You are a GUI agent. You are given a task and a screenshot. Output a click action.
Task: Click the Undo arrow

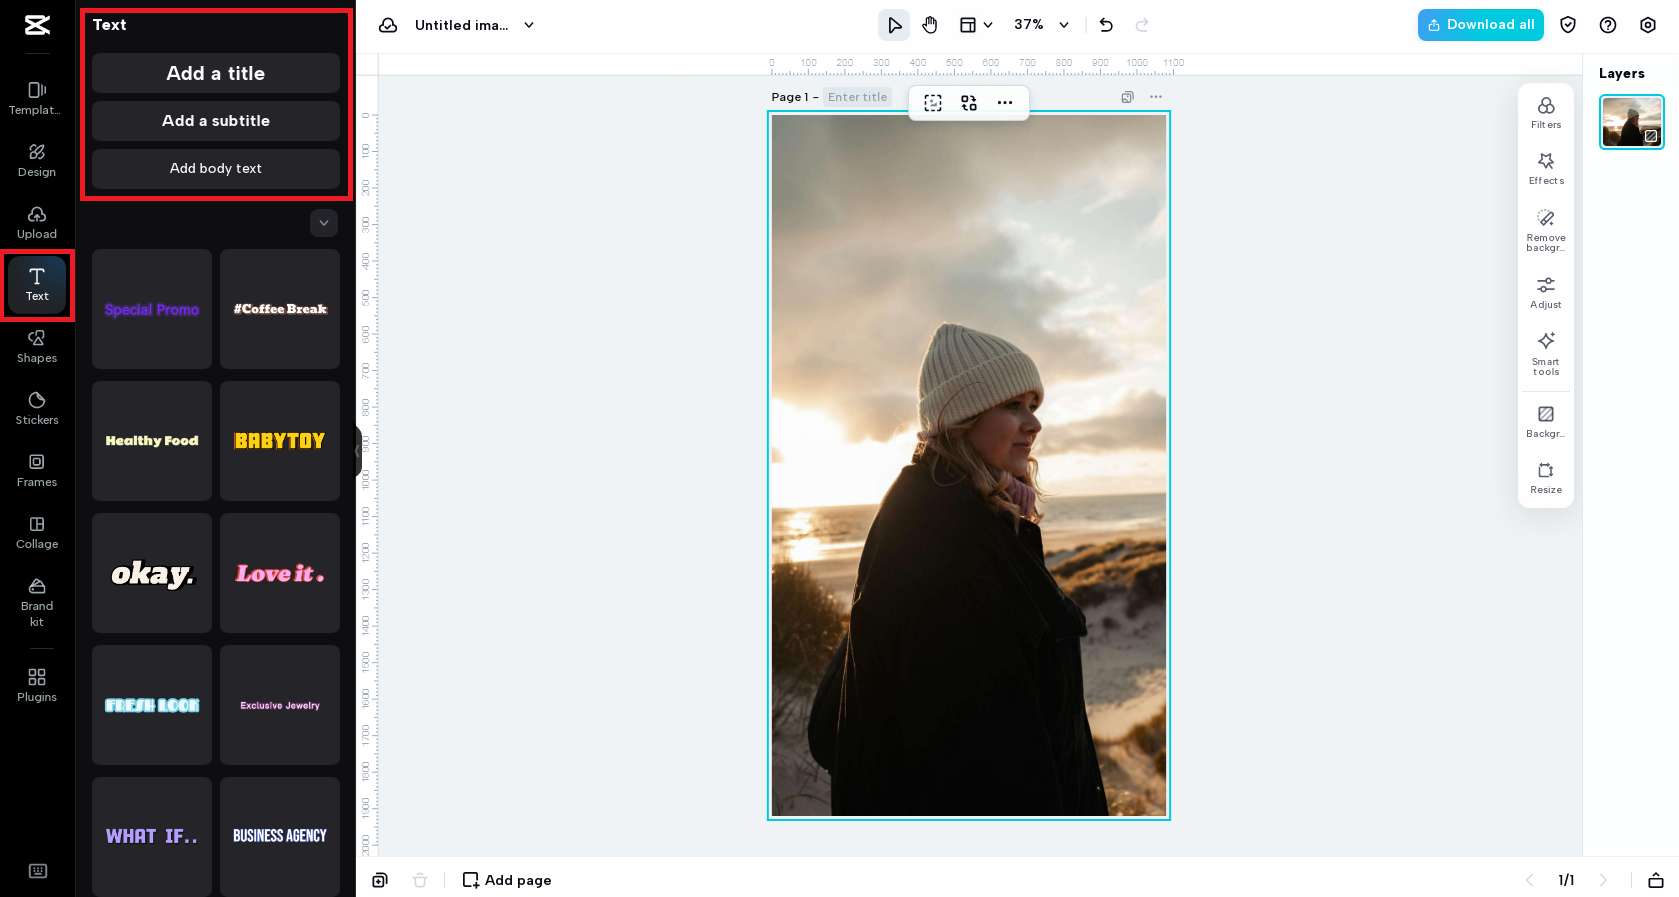coord(1106,25)
